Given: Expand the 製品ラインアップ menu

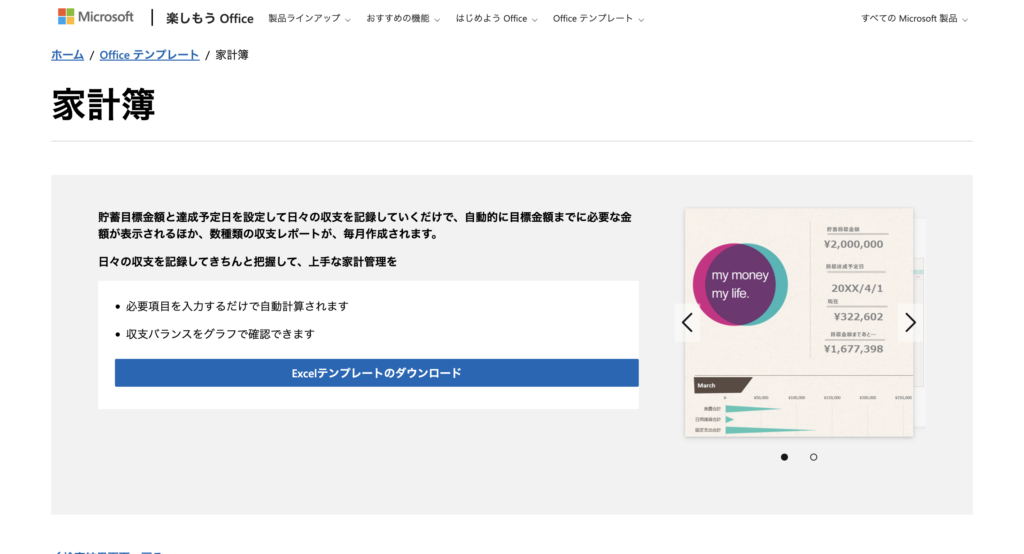Looking at the screenshot, I should pyautogui.click(x=309, y=18).
